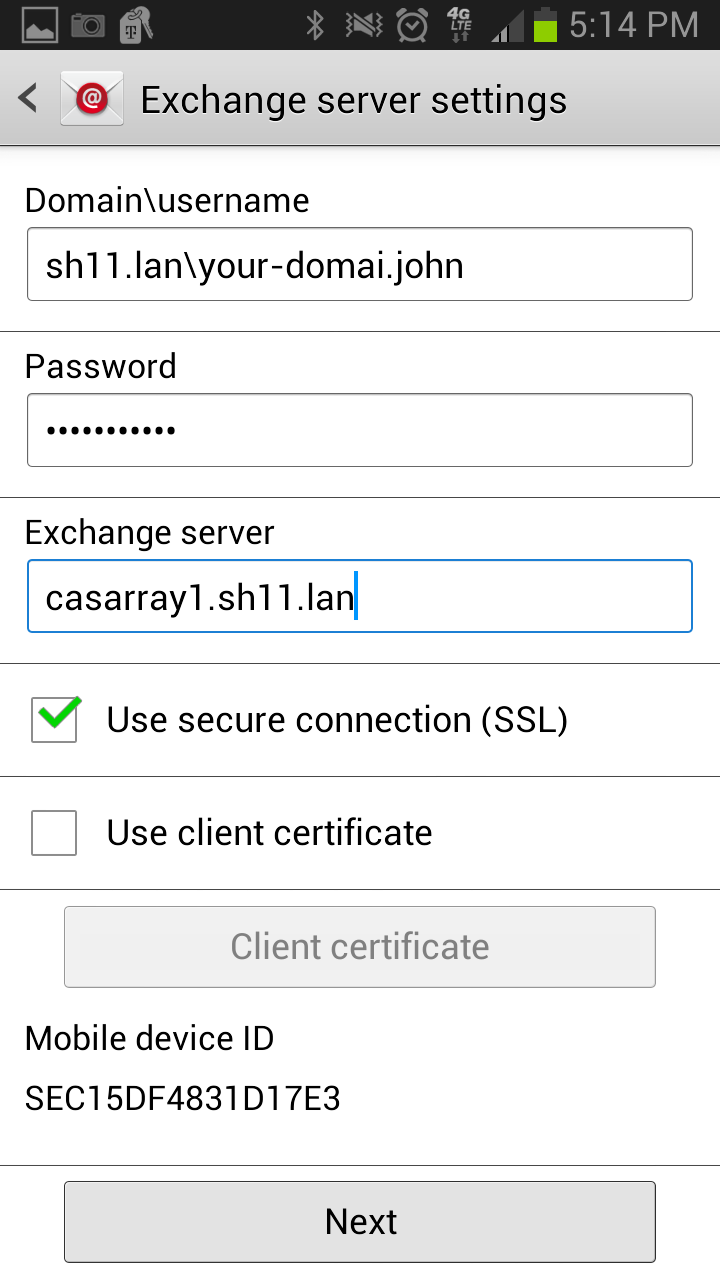Tap the red email envelope icon
720x1280 pixels.
tap(92, 99)
